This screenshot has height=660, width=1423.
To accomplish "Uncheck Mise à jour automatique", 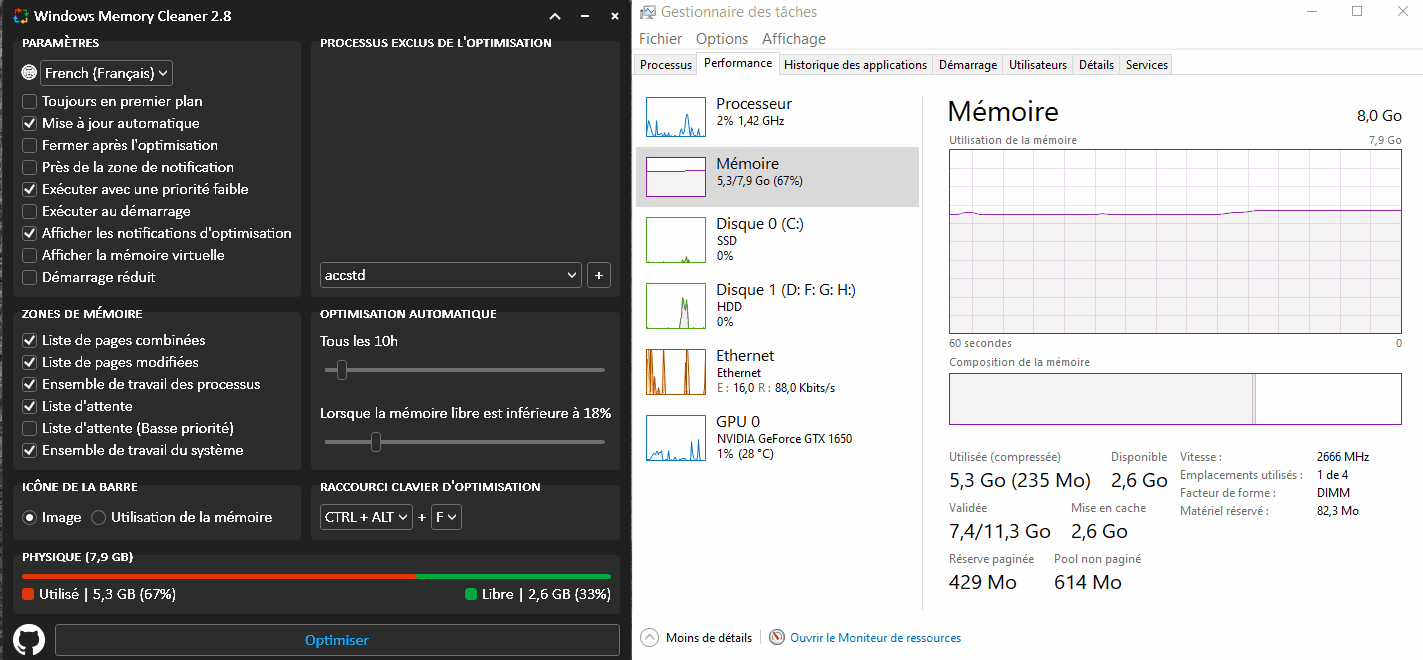I will [x=30, y=123].
